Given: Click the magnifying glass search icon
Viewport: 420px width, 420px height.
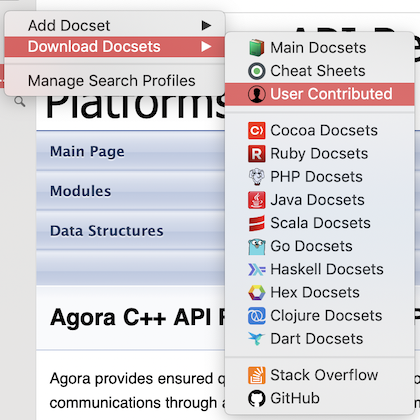Looking at the screenshot, I should pos(20,102).
